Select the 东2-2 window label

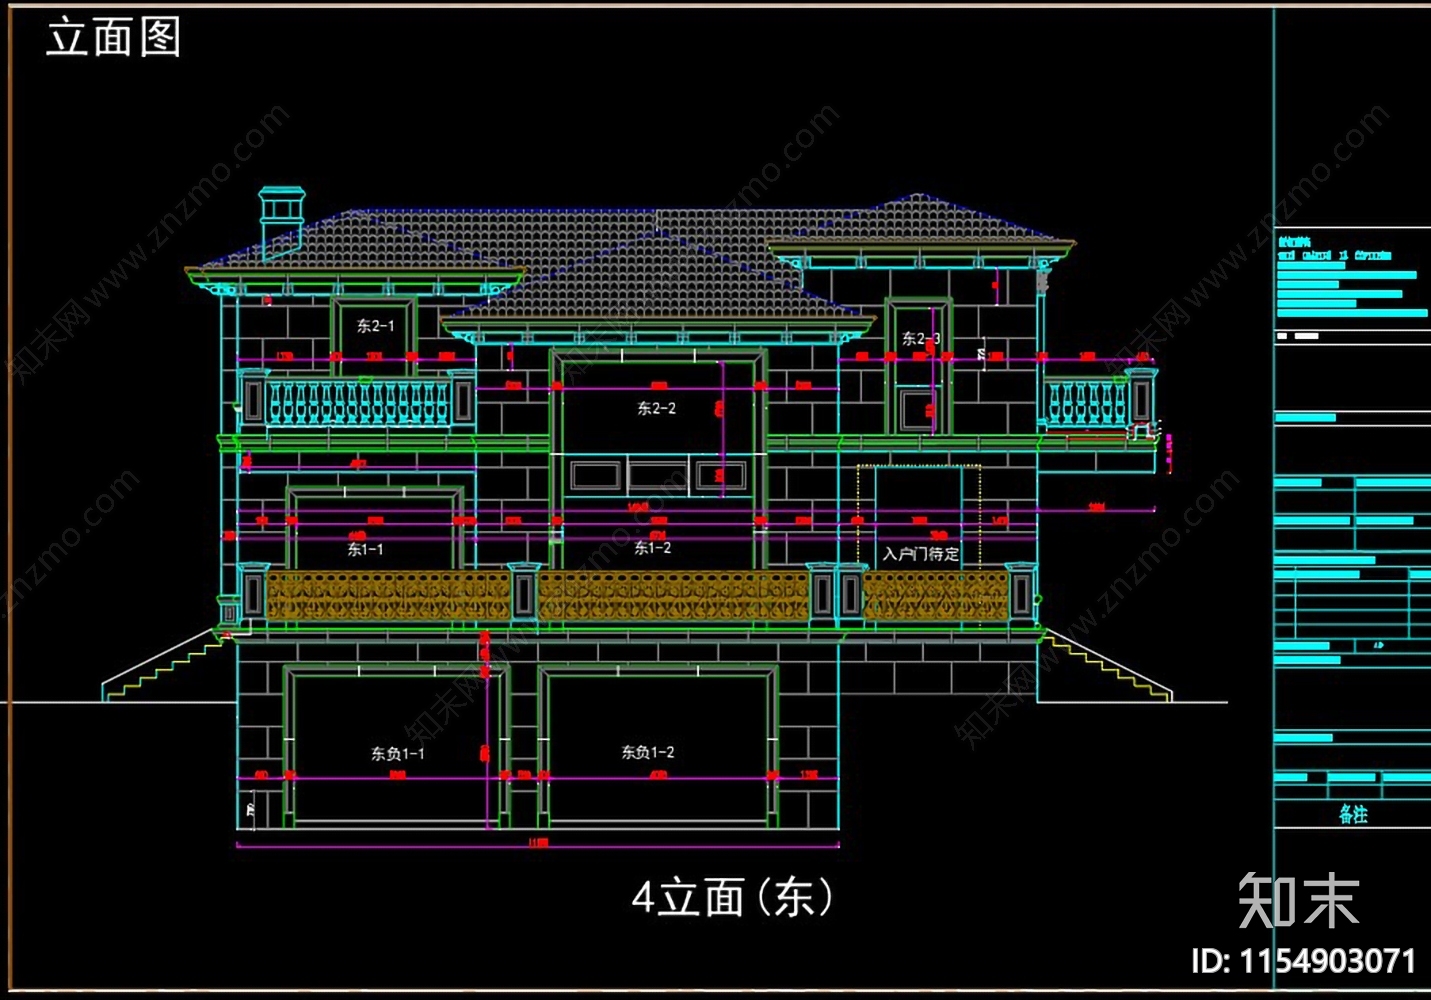click(x=656, y=408)
